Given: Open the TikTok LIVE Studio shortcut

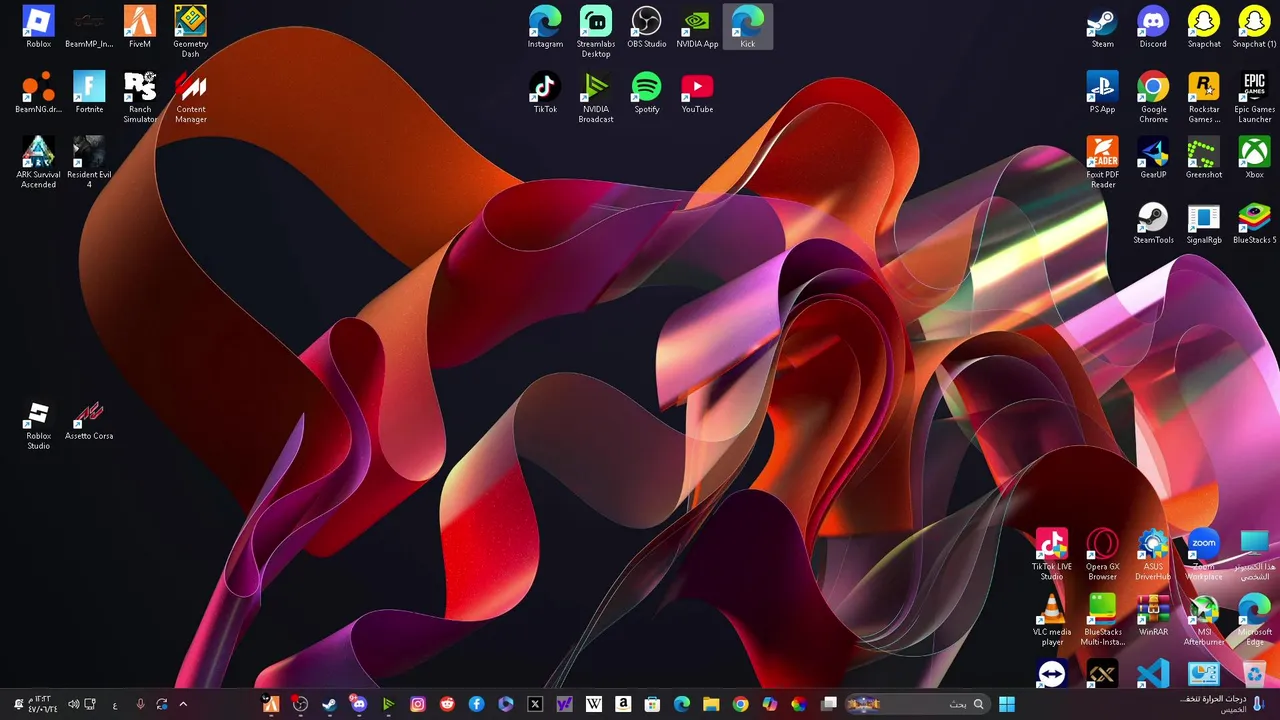Looking at the screenshot, I should pos(1052,554).
